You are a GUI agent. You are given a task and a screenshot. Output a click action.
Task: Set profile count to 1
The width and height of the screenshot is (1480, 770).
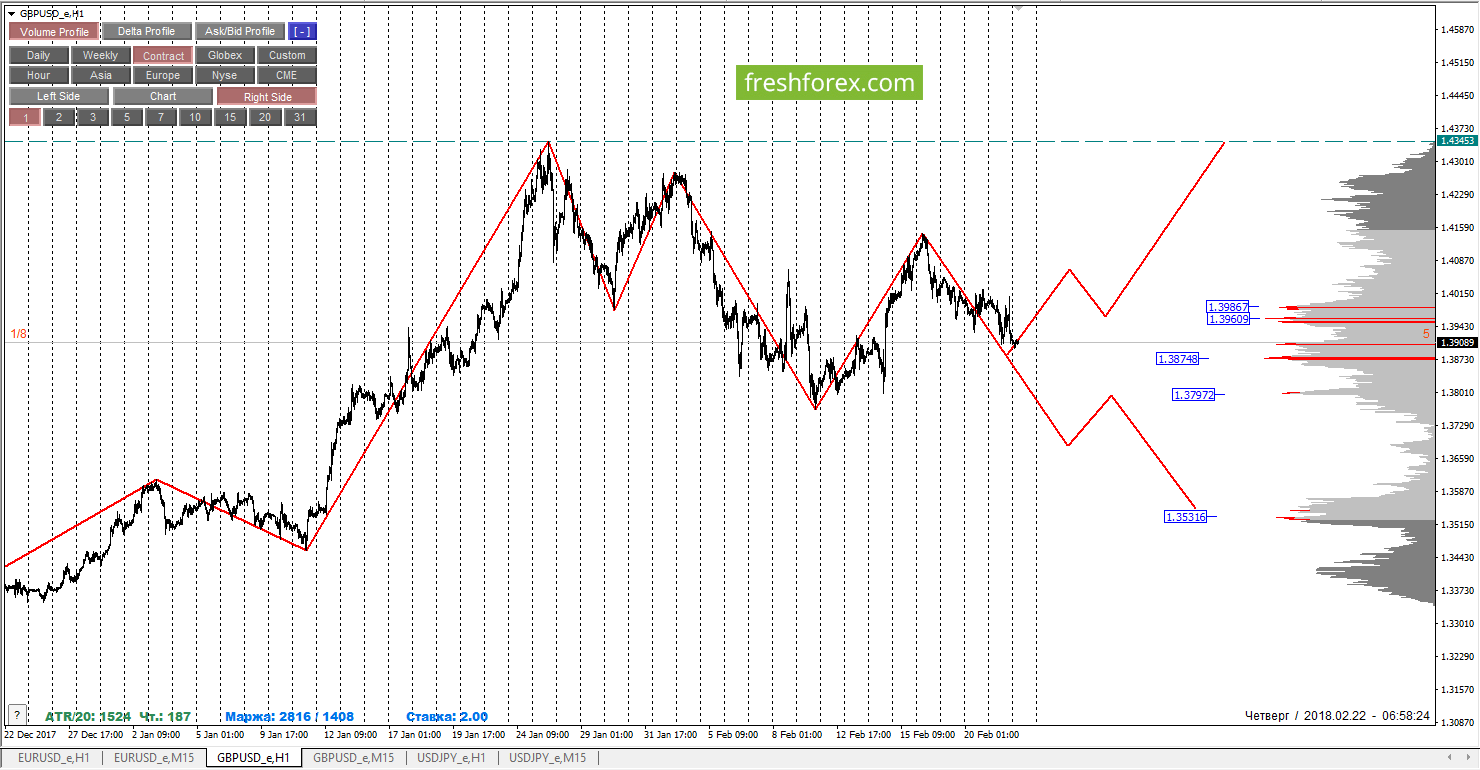(25, 117)
